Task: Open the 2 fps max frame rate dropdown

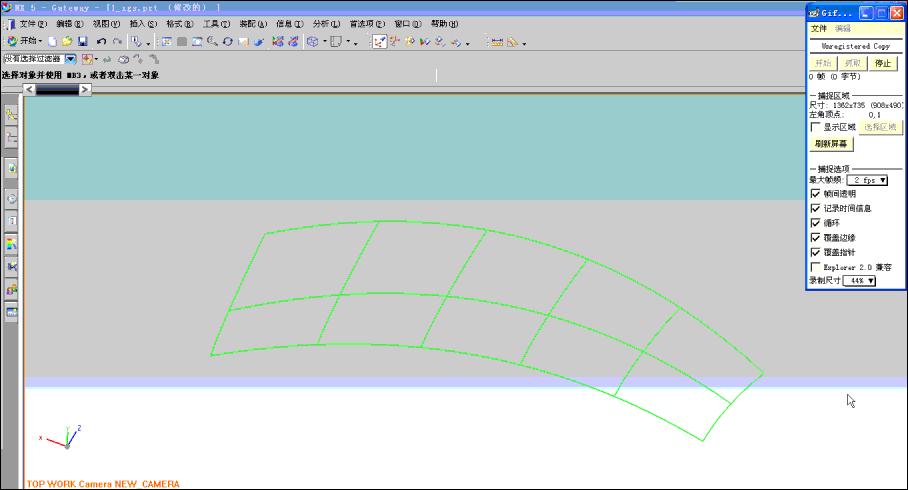Action: click(x=867, y=180)
